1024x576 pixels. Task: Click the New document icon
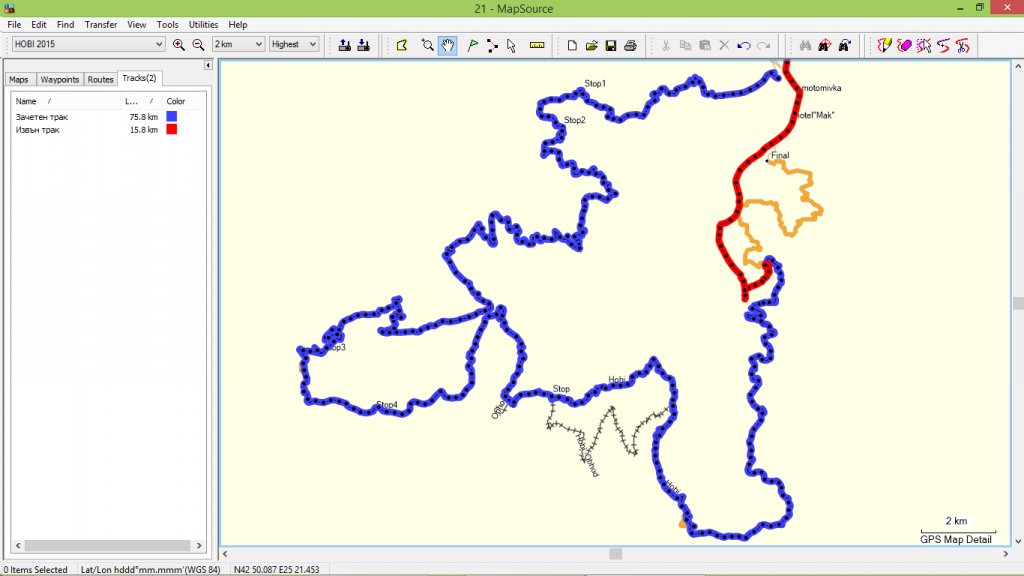click(572, 45)
